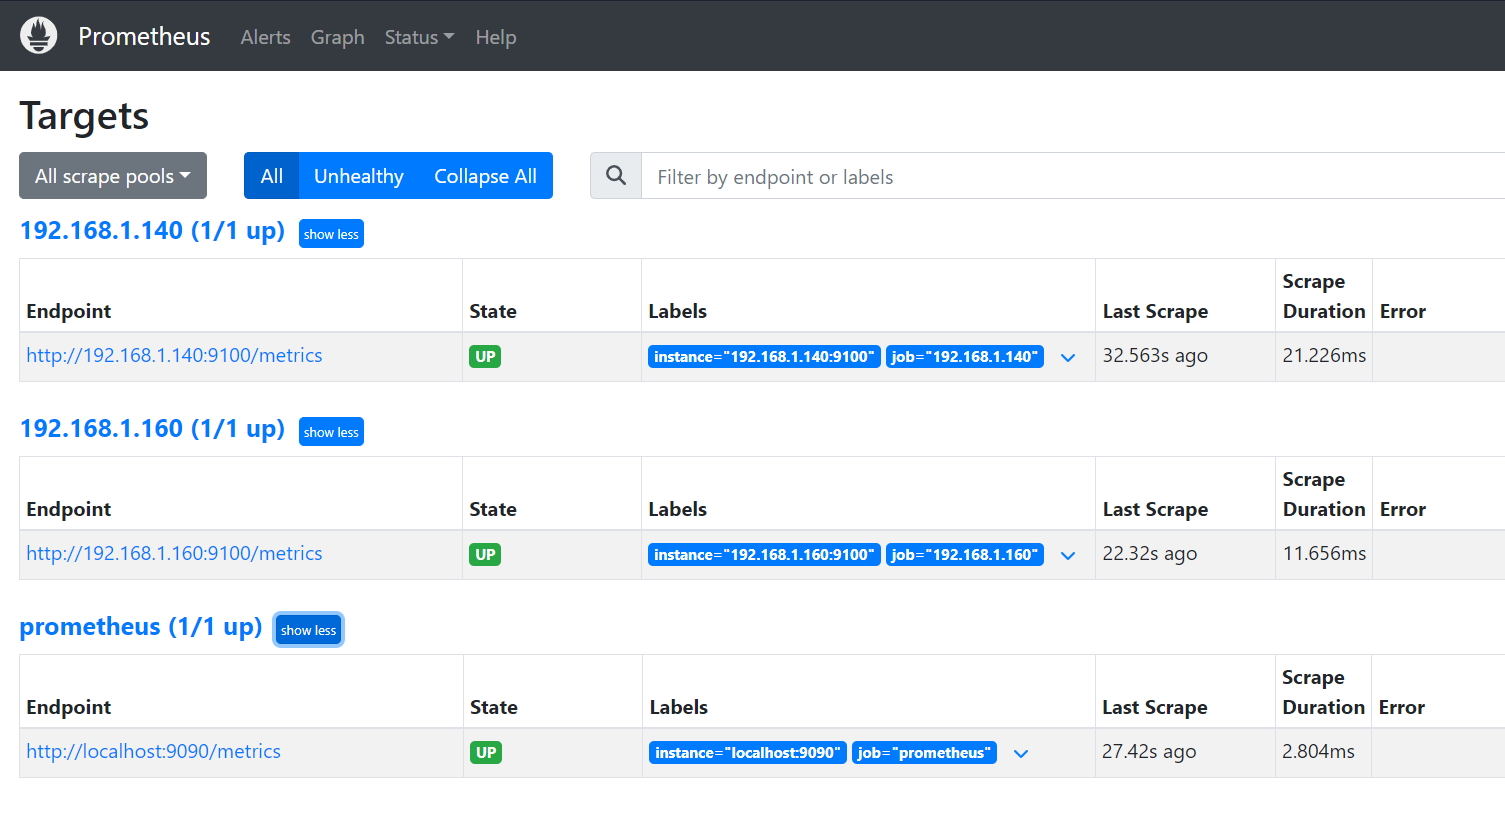This screenshot has height=816, width=1505.
Task: Click the 22.32s ago last scrape value
Action: pos(1150,554)
